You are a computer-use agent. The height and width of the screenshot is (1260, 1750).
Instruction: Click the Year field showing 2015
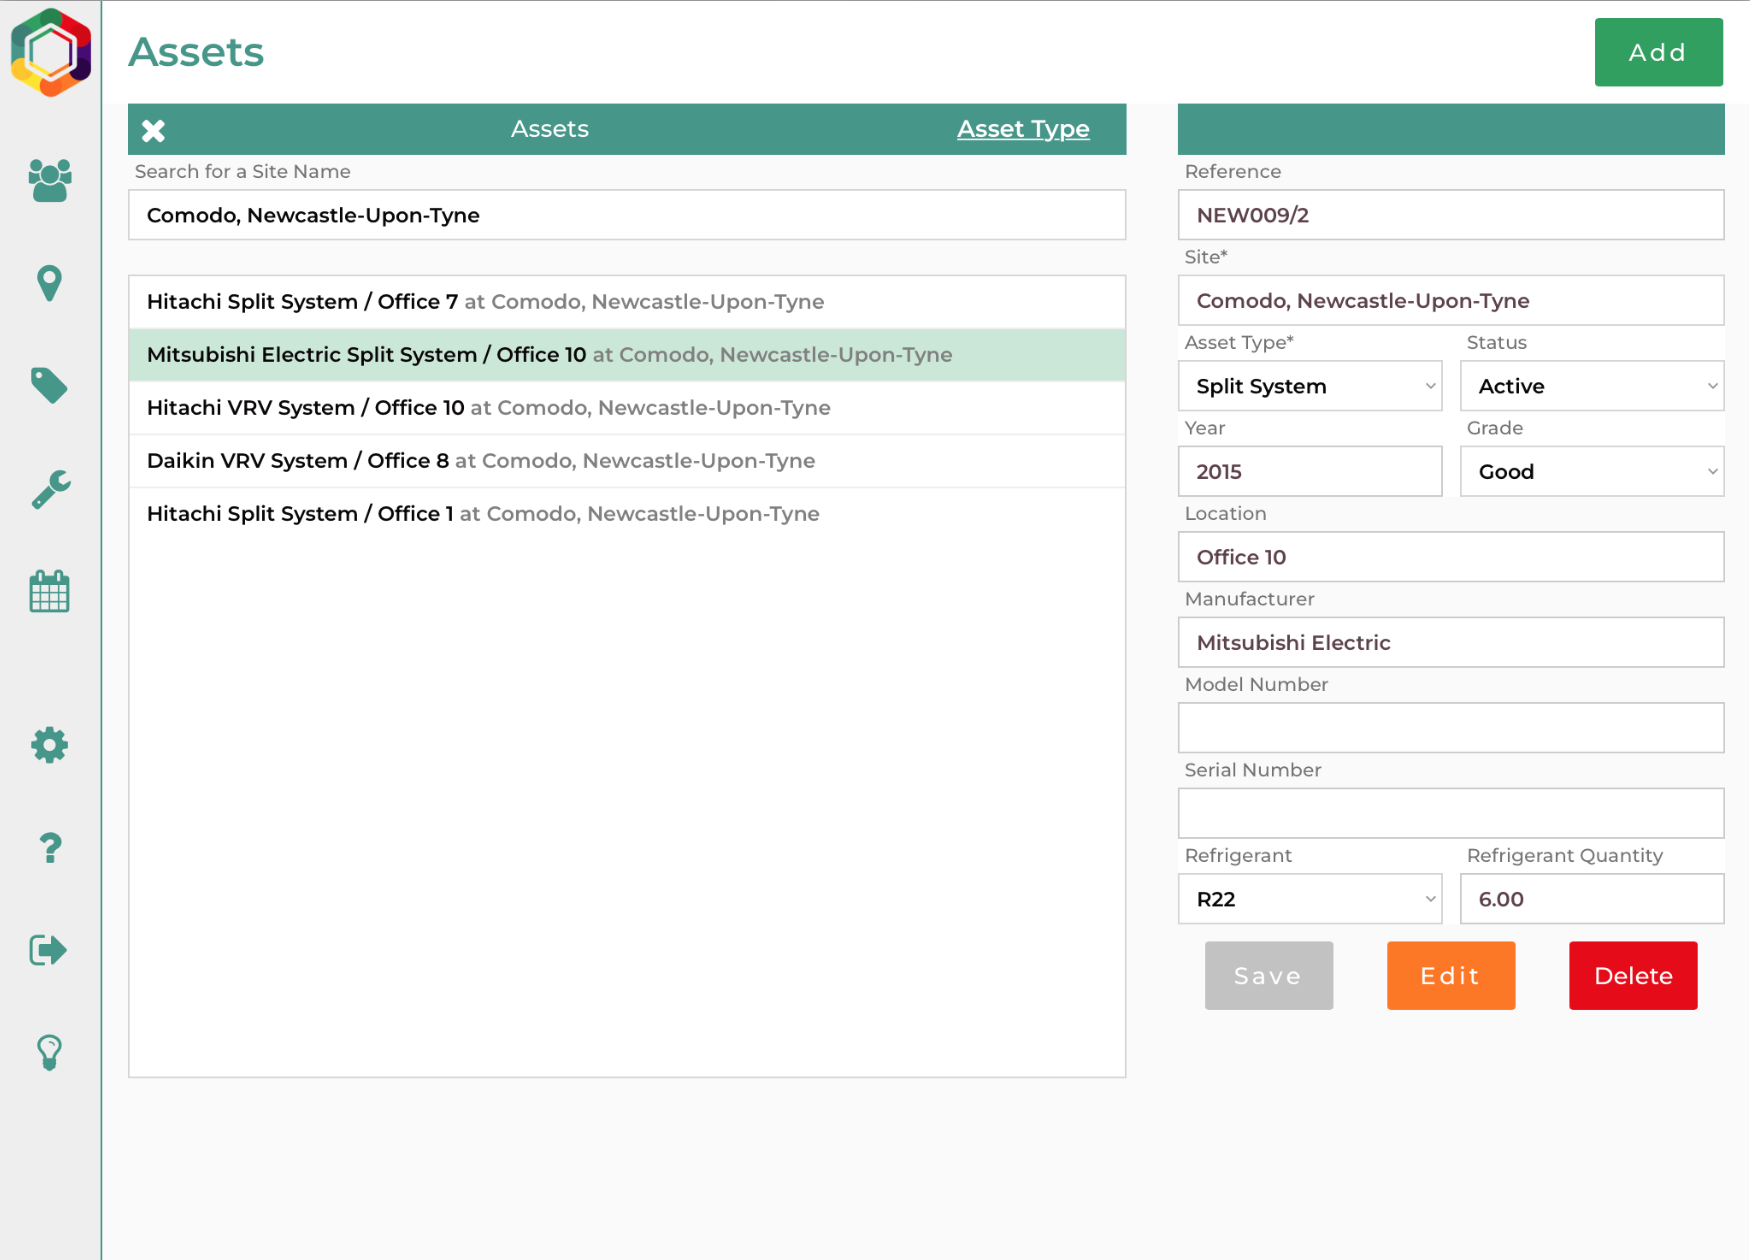(x=1310, y=471)
